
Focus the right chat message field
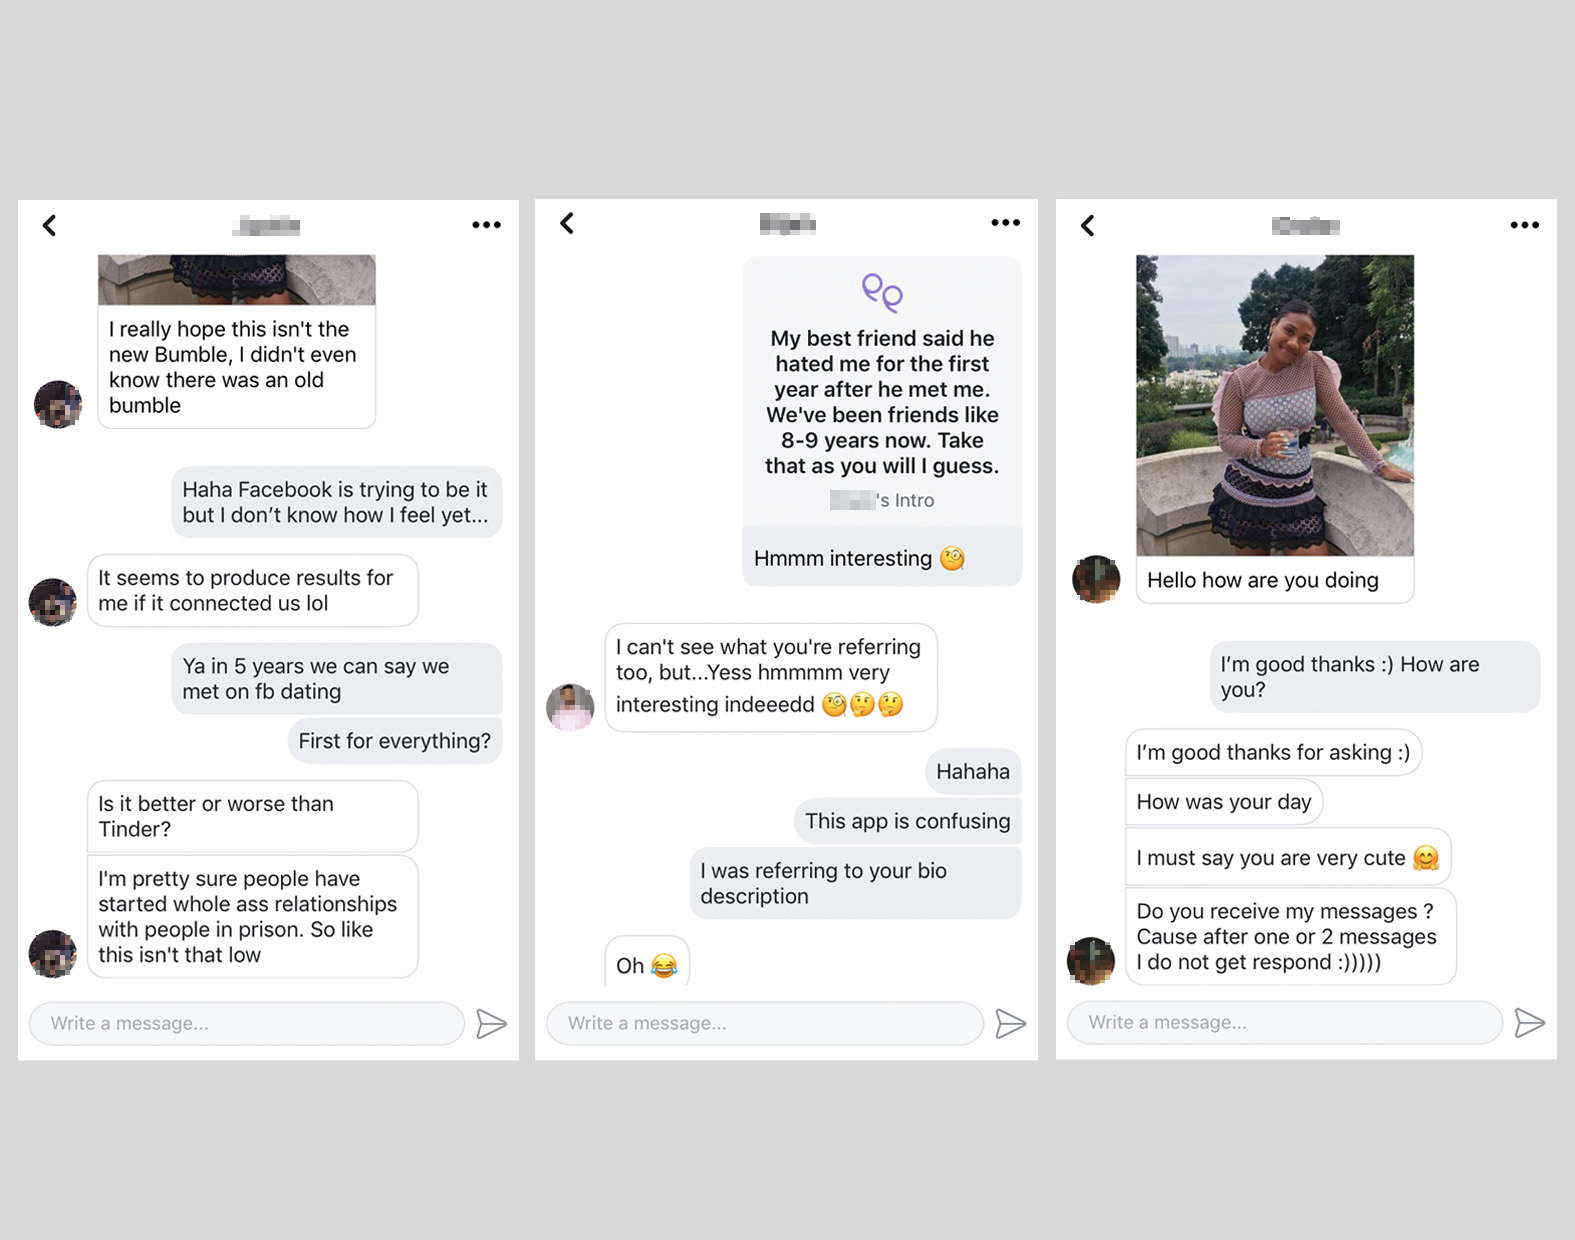(1285, 1023)
